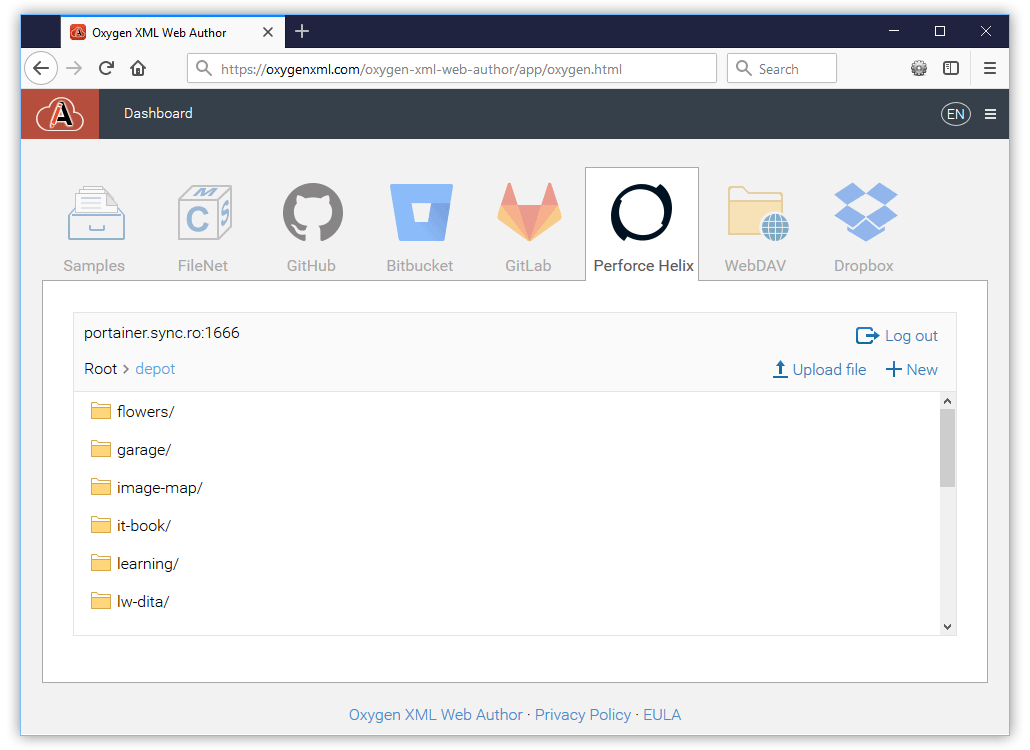1030x750 pixels.
Task: Log out of the Perforce server
Action: (x=897, y=336)
